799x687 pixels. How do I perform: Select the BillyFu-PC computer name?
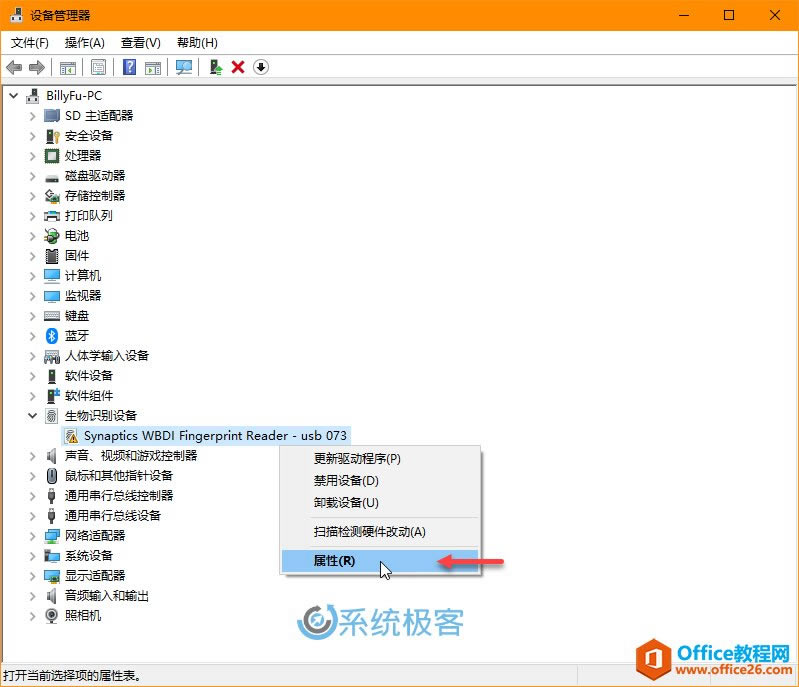tap(74, 95)
